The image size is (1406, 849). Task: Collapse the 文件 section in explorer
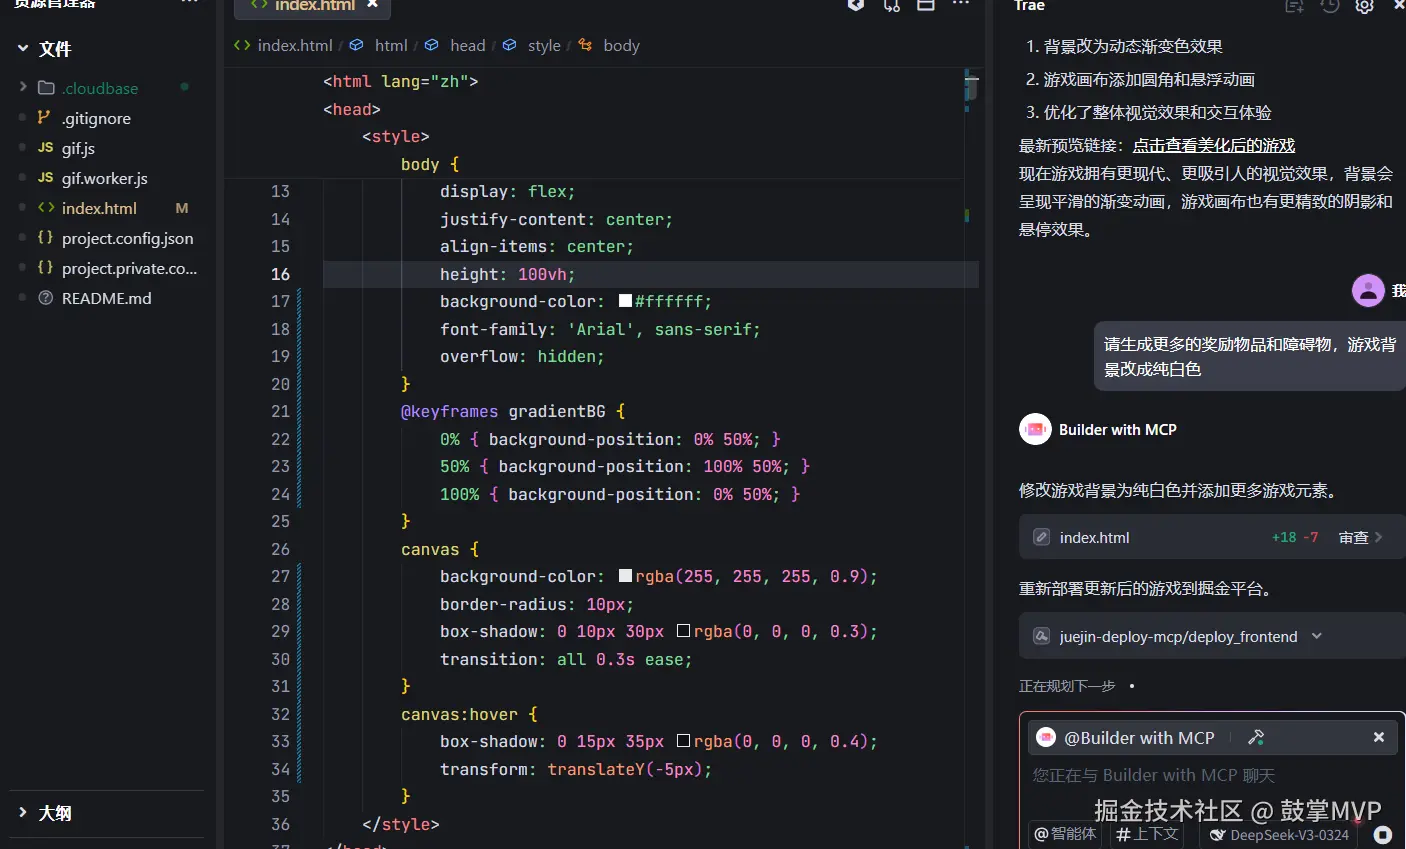pos(23,48)
